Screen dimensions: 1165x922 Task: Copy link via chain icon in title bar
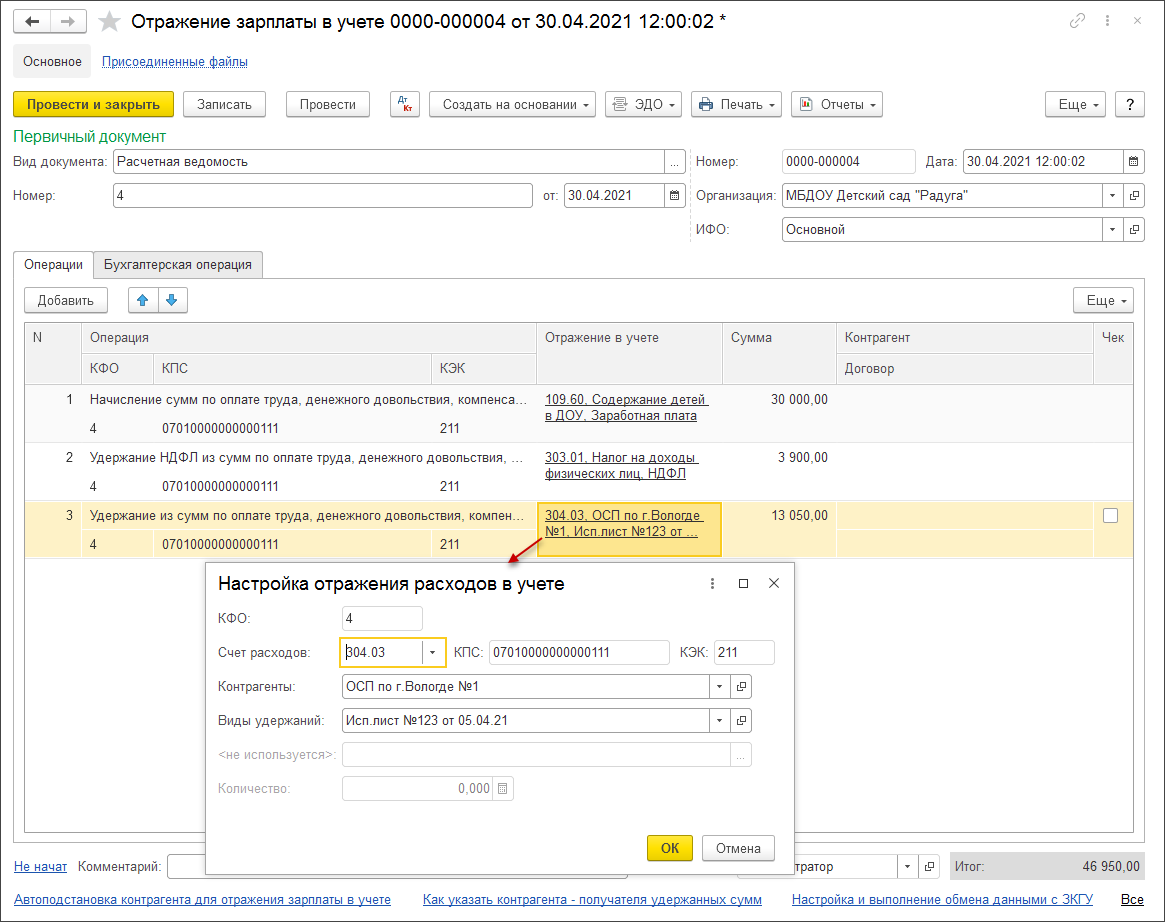tap(1077, 21)
